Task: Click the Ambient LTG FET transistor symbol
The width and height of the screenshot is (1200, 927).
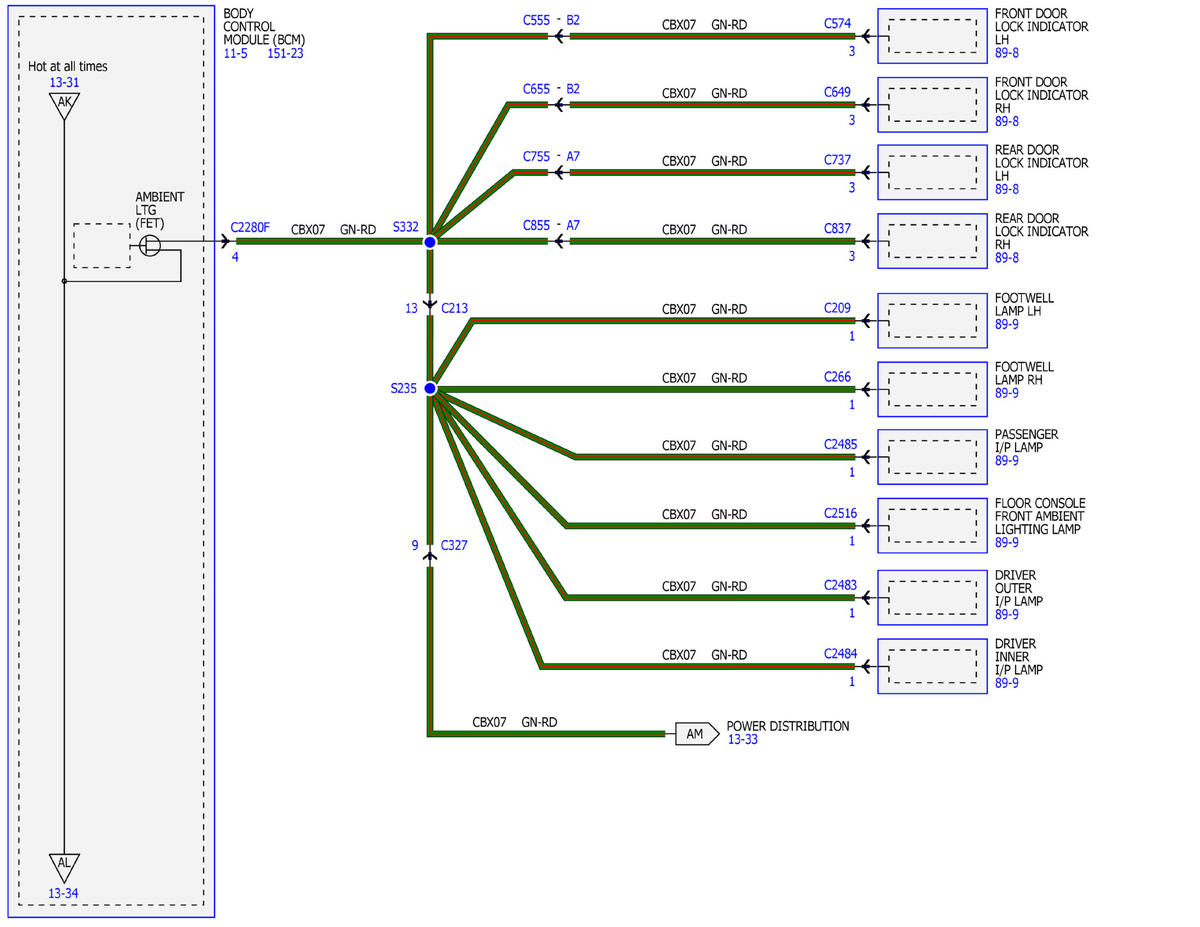Action: point(150,244)
